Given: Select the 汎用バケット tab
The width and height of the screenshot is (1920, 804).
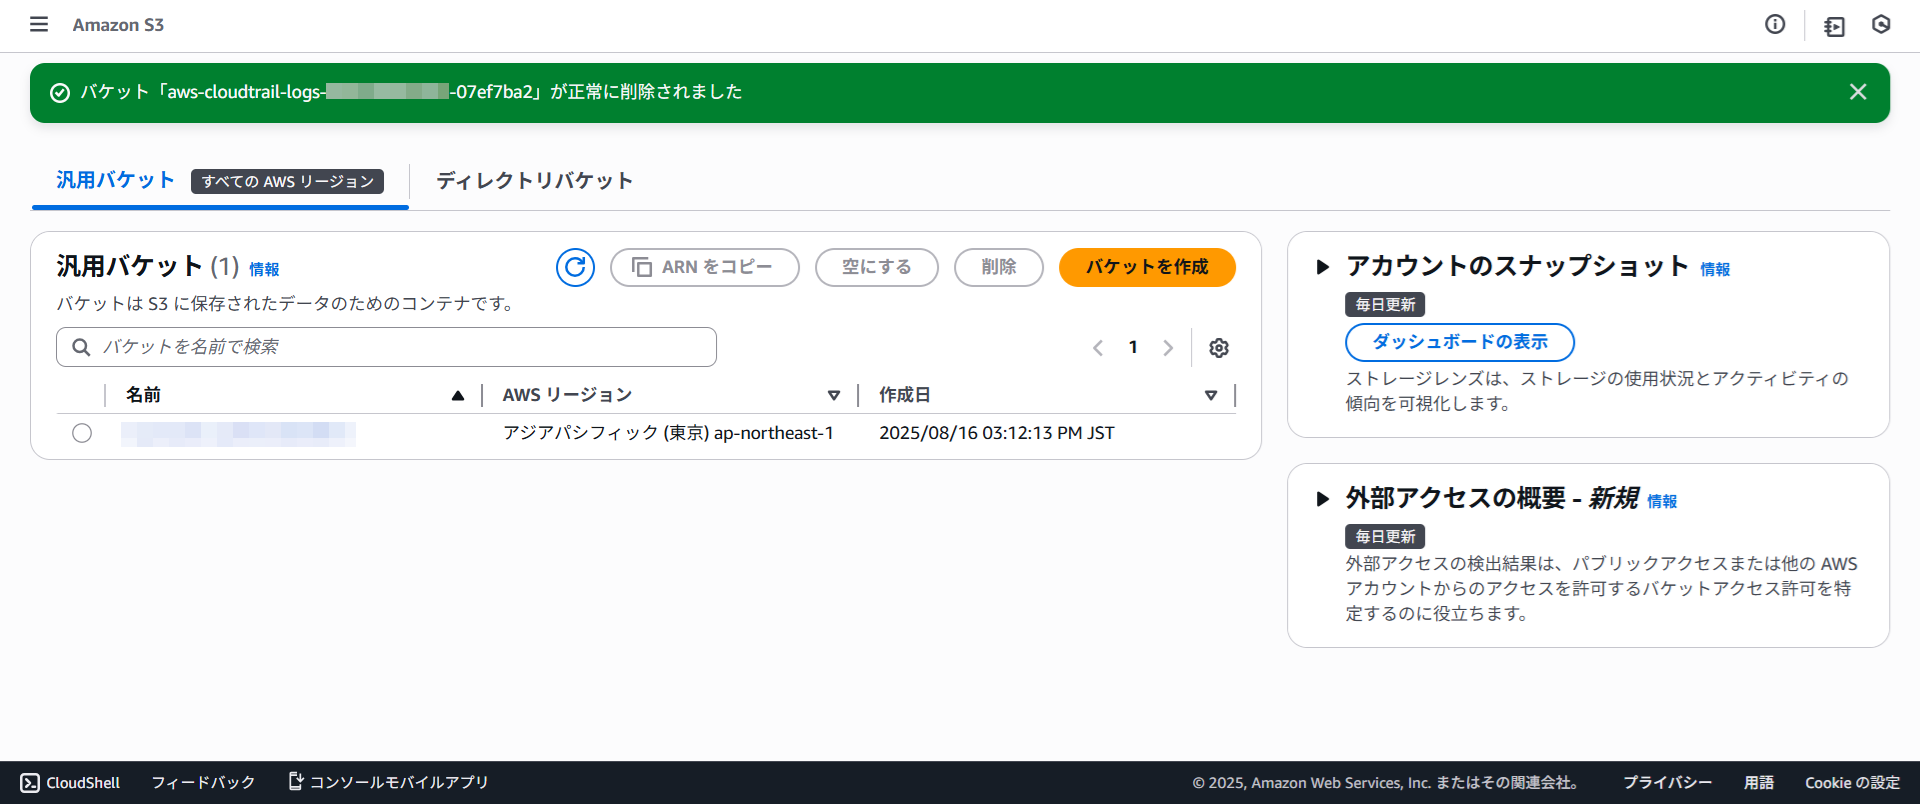Looking at the screenshot, I should [x=116, y=180].
